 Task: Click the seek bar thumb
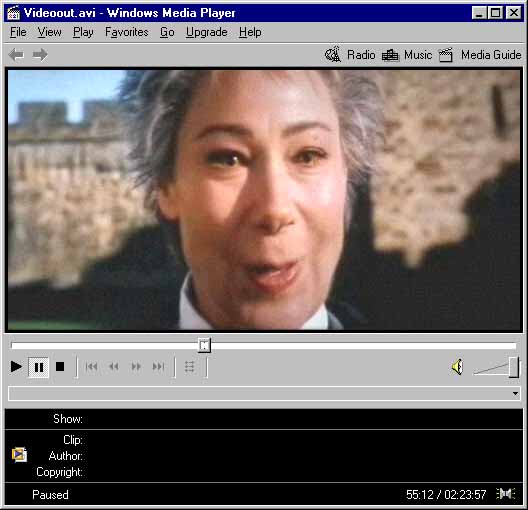(204, 345)
